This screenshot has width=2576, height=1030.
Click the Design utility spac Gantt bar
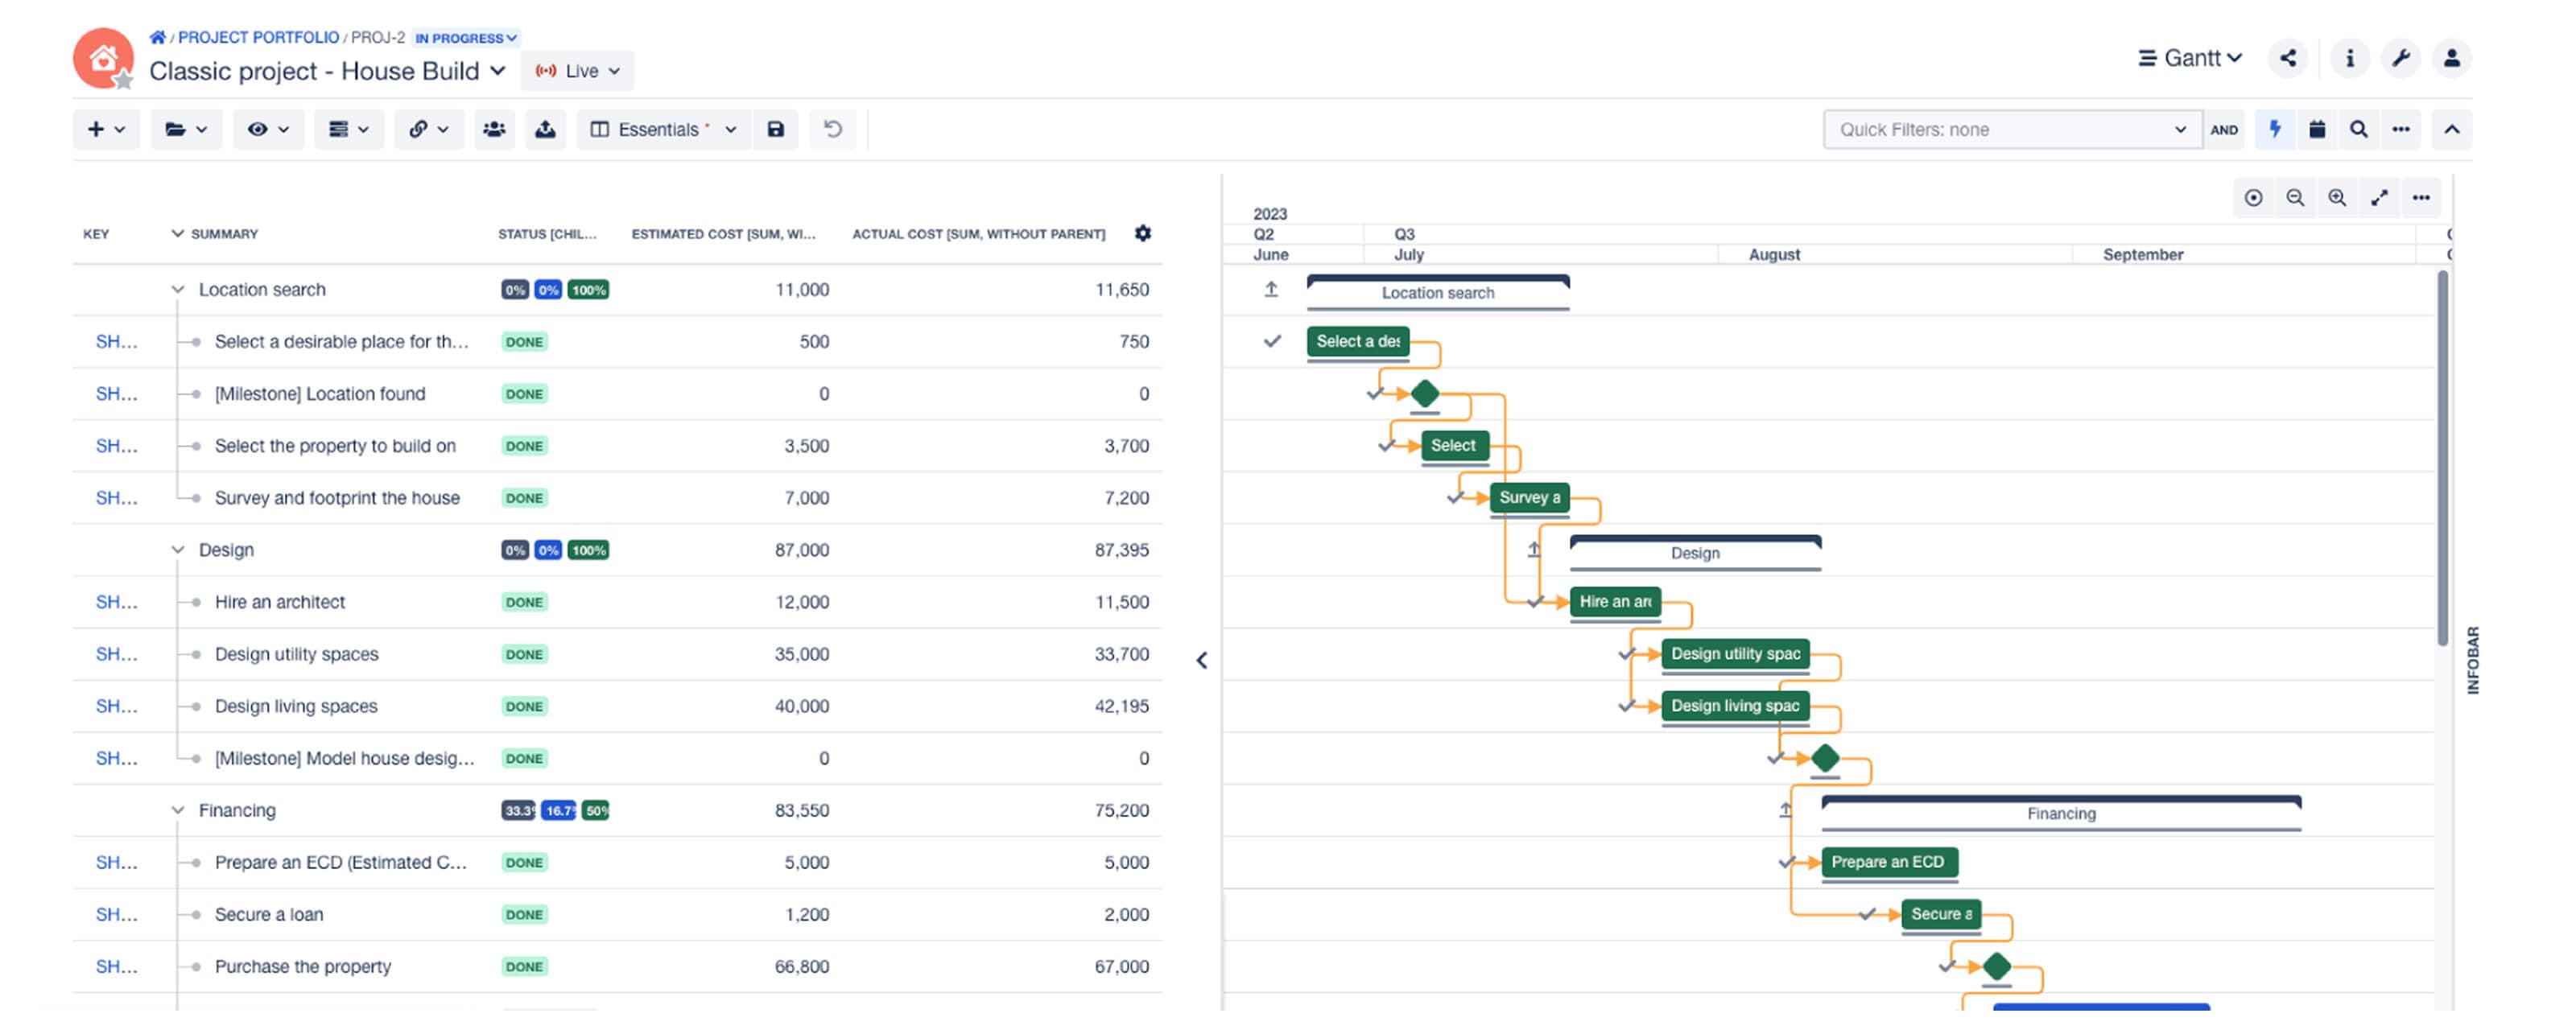coord(1735,654)
